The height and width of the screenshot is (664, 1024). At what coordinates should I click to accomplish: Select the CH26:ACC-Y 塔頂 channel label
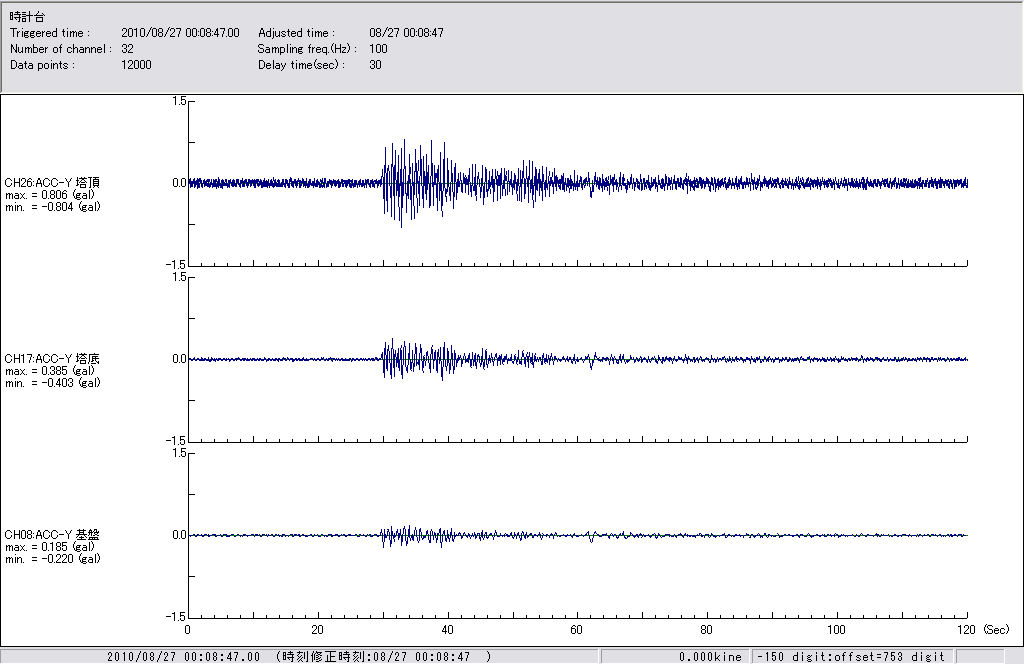tap(52, 183)
